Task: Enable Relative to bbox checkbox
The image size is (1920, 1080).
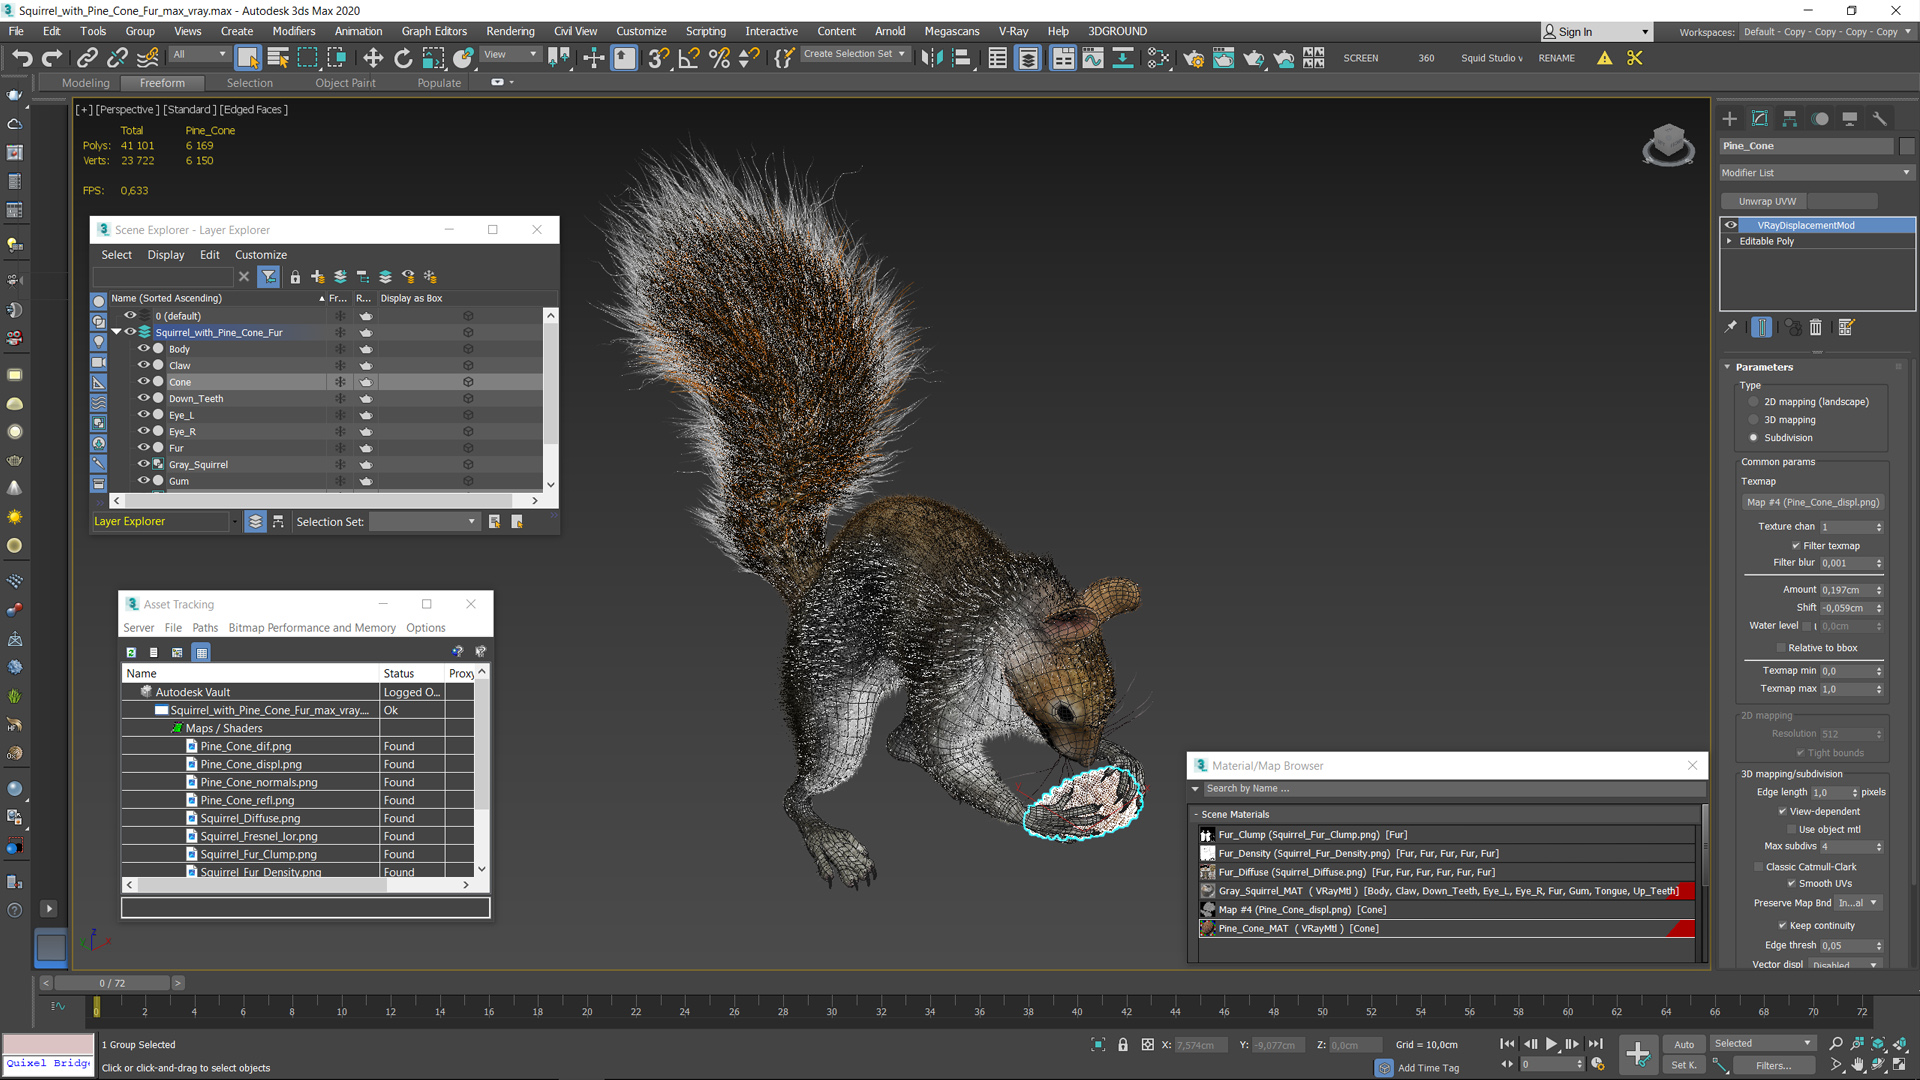Action: coord(1781,648)
